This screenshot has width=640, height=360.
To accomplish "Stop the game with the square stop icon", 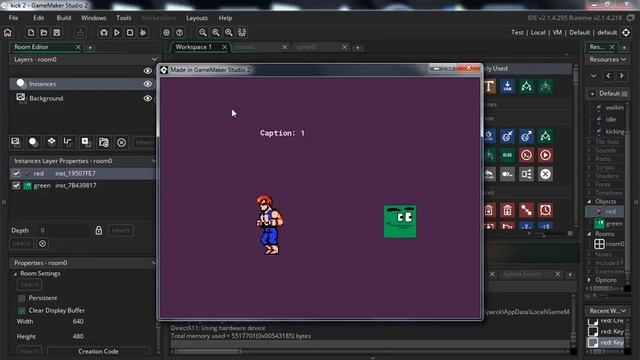I will 130,33.
